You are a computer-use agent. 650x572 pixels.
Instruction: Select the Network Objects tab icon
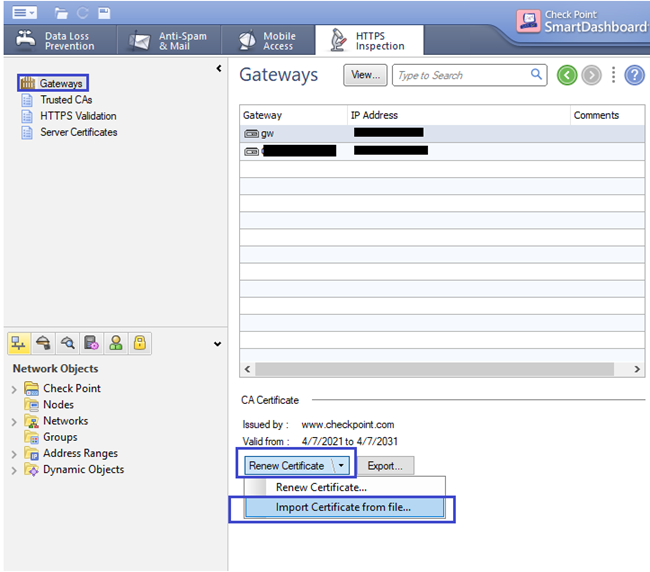[19, 343]
